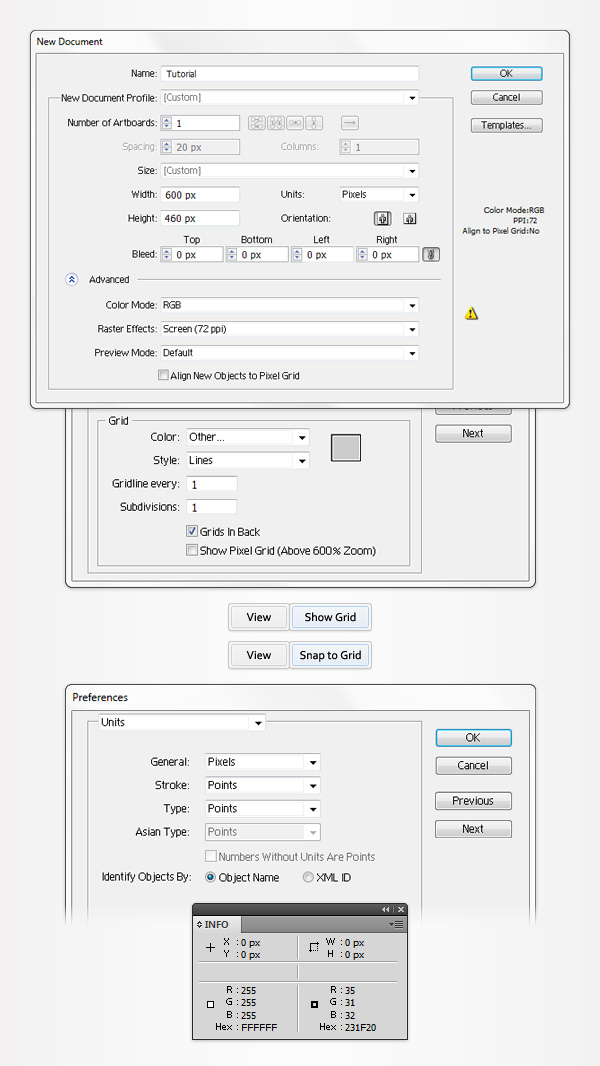The width and height of the screenshot is (600, 1066).
Task: Select Grid by Column artboard arrangement icon
Action: (276, 123)
